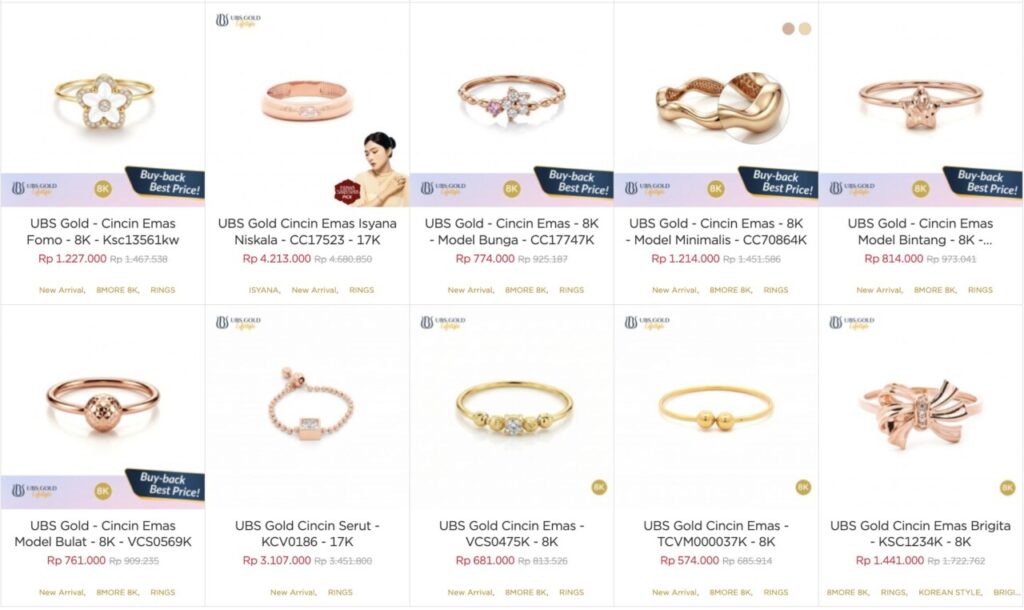1024x610 pixels.
Task: Click the KOREAN STYLE tag under the Brigita ring
Action: coord(950,592)
